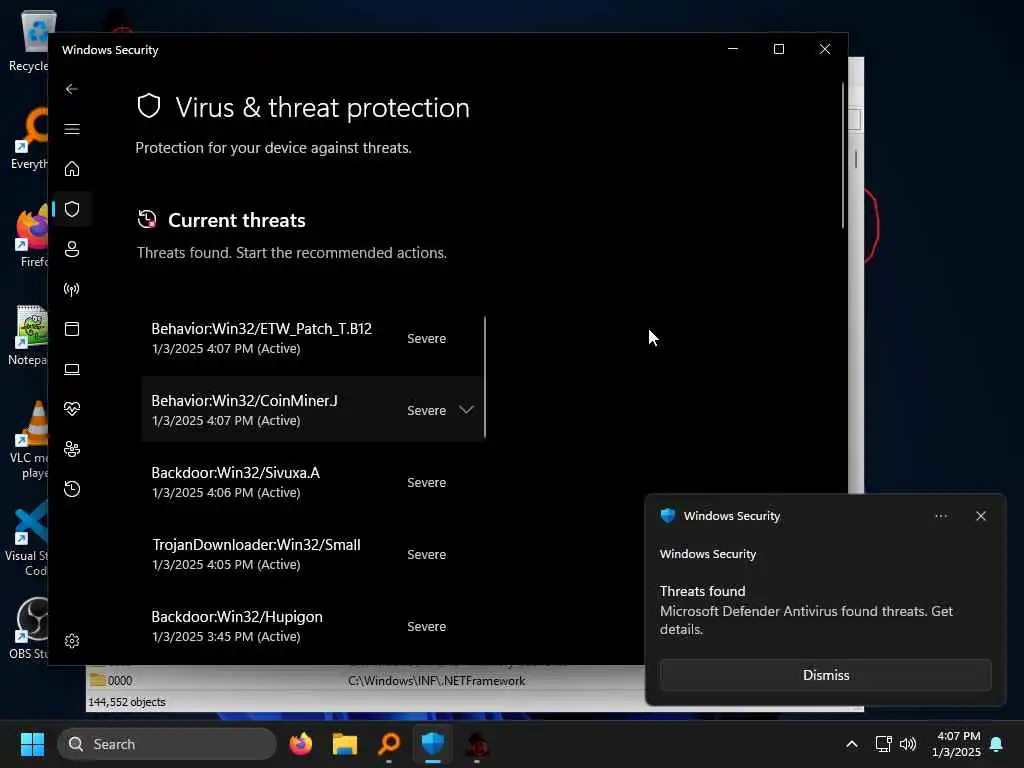Go back with the back arrow
The image size is (1024, 768).
(x=72, y=89)
